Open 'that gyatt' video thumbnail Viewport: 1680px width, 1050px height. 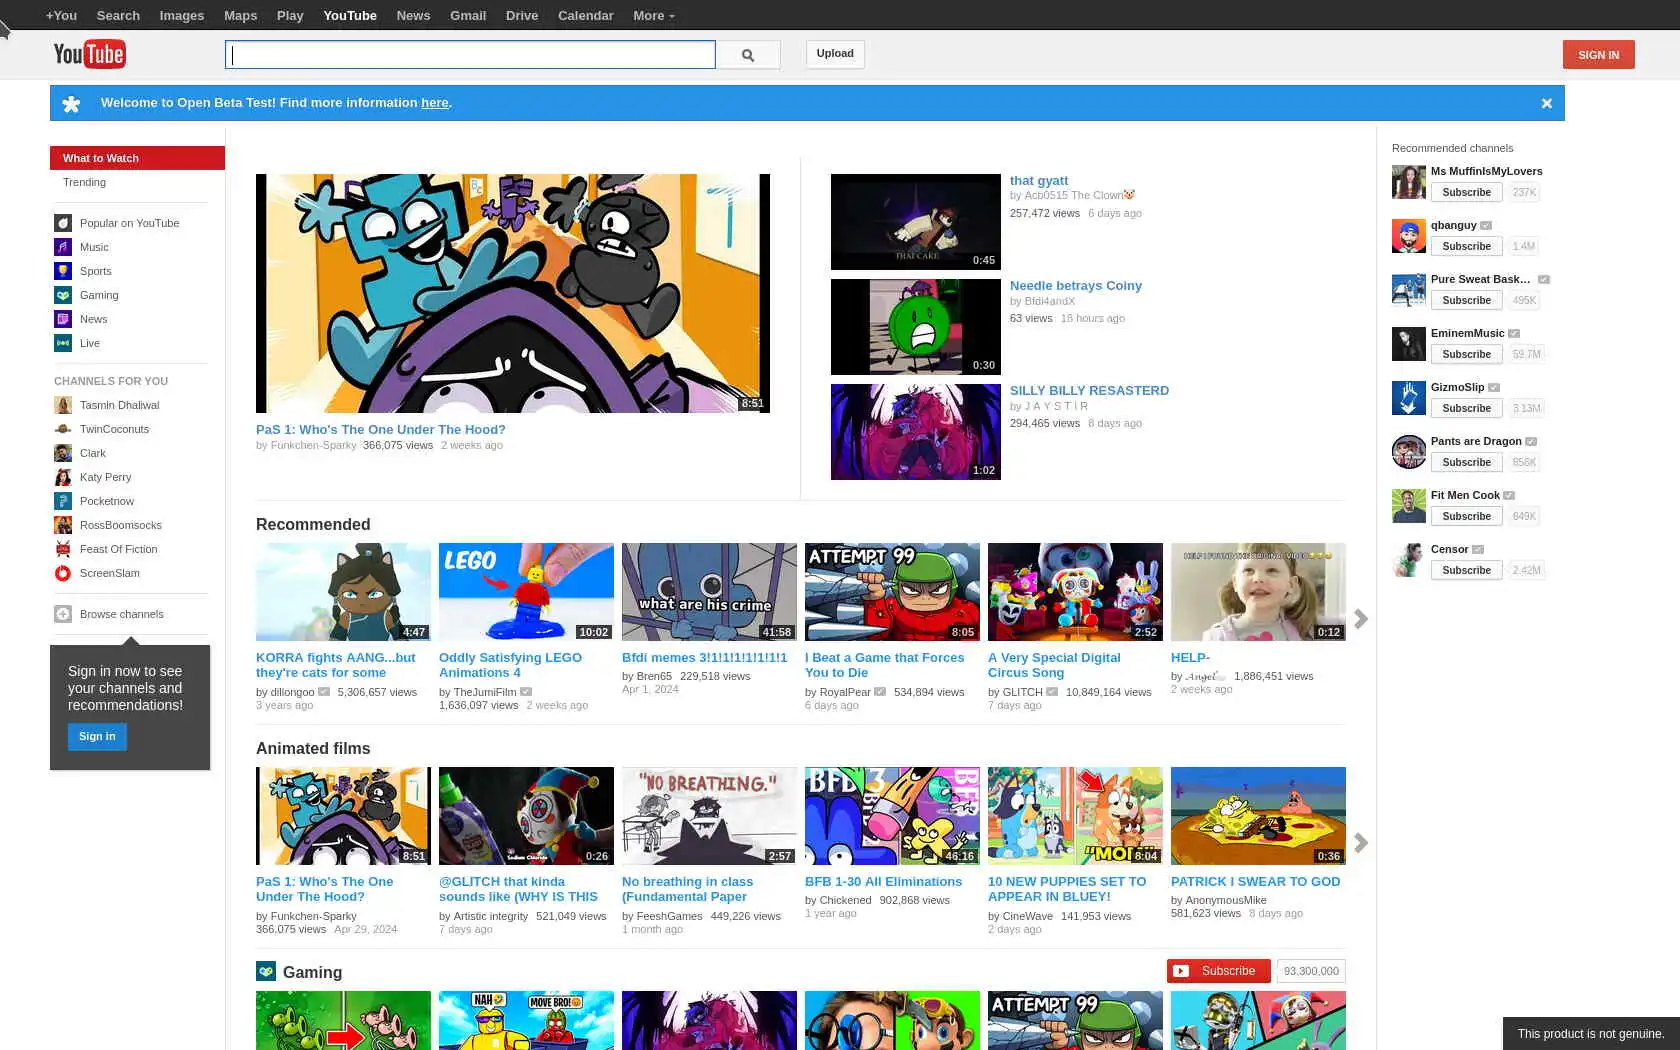[916, 222]
